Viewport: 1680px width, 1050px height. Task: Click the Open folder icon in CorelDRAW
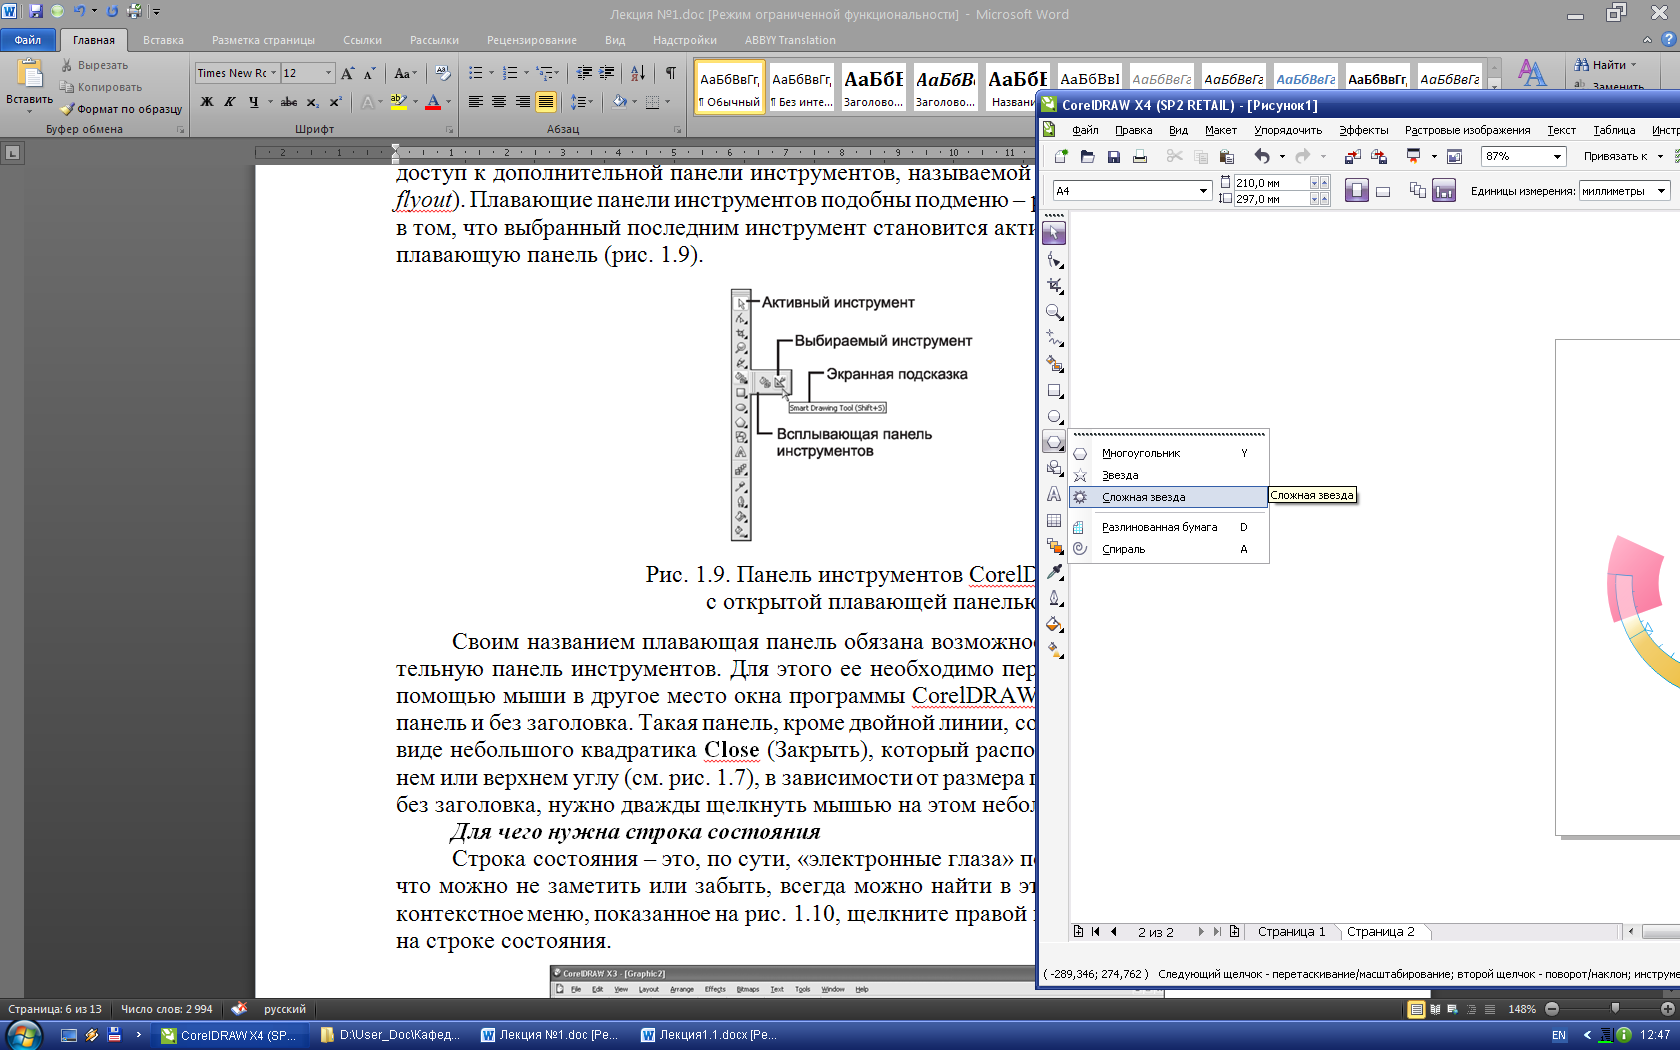pyautogui.click(x=1087, y=156)
